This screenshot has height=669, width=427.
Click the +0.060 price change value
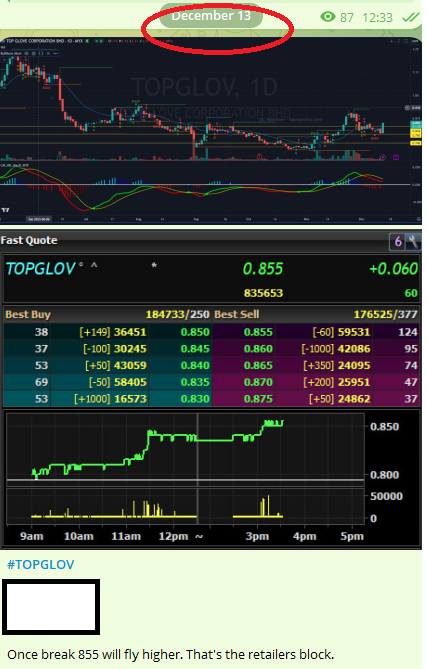(x=393, y=269)
